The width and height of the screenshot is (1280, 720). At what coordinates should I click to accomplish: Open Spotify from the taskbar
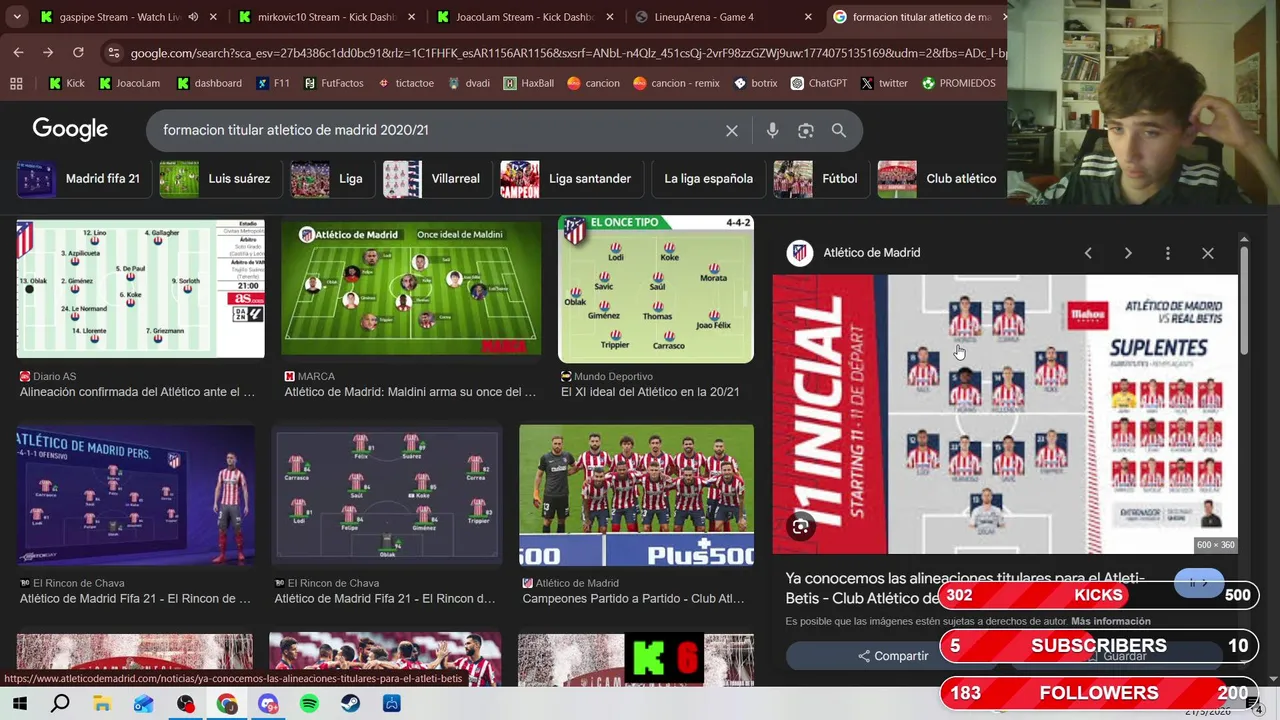point(309,704)
